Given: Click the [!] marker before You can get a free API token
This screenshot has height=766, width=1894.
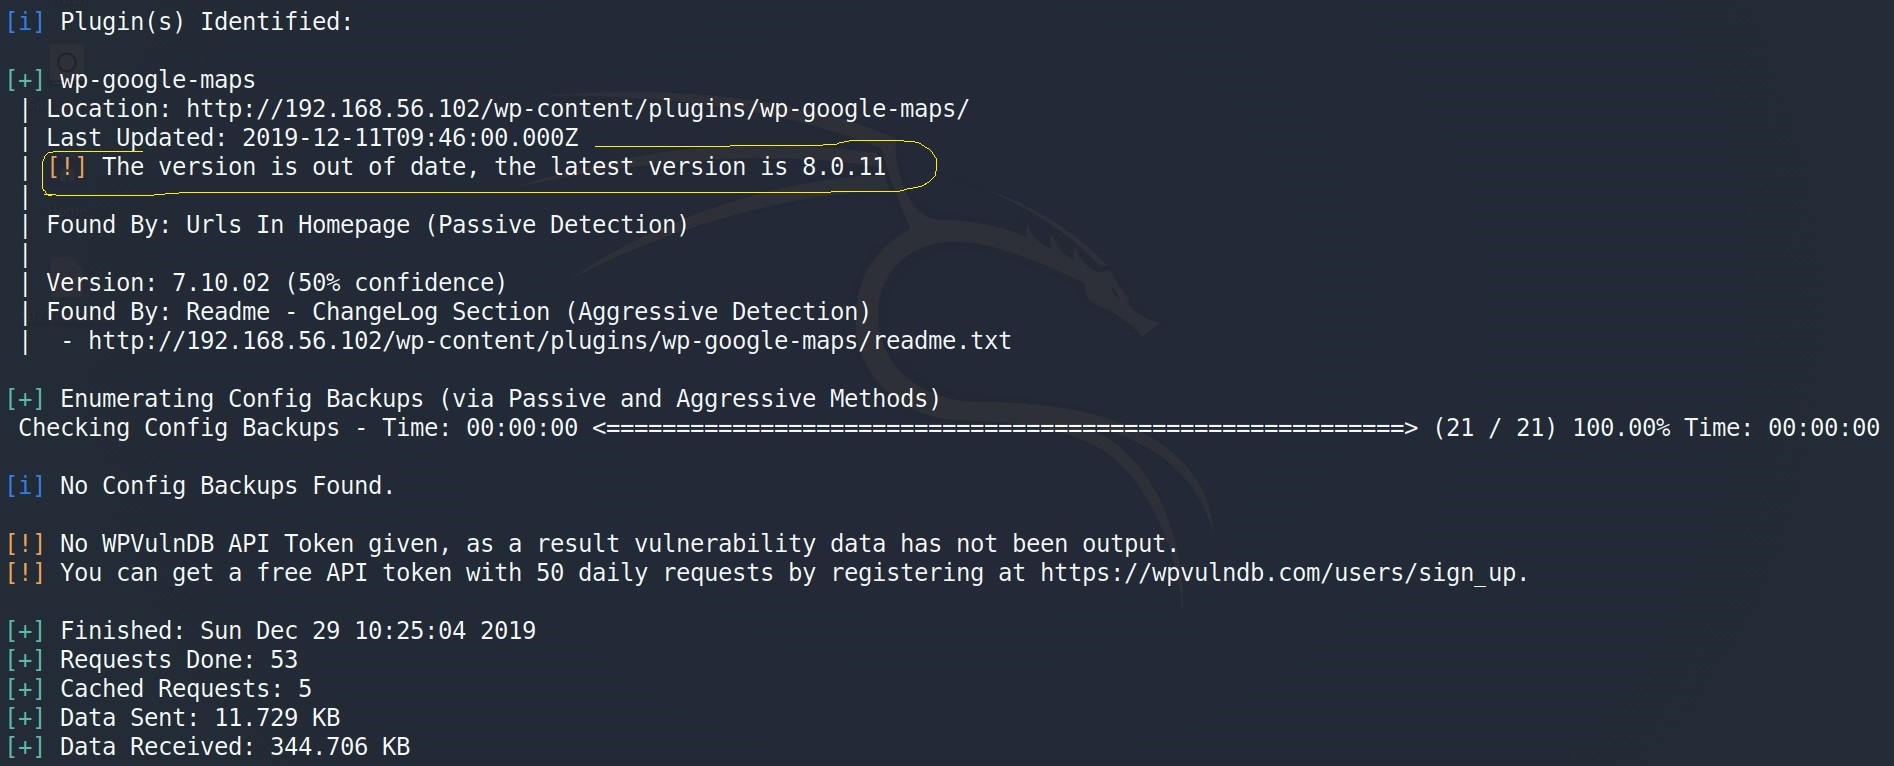Looking at the screenshot, I should (x=25, y=573).
